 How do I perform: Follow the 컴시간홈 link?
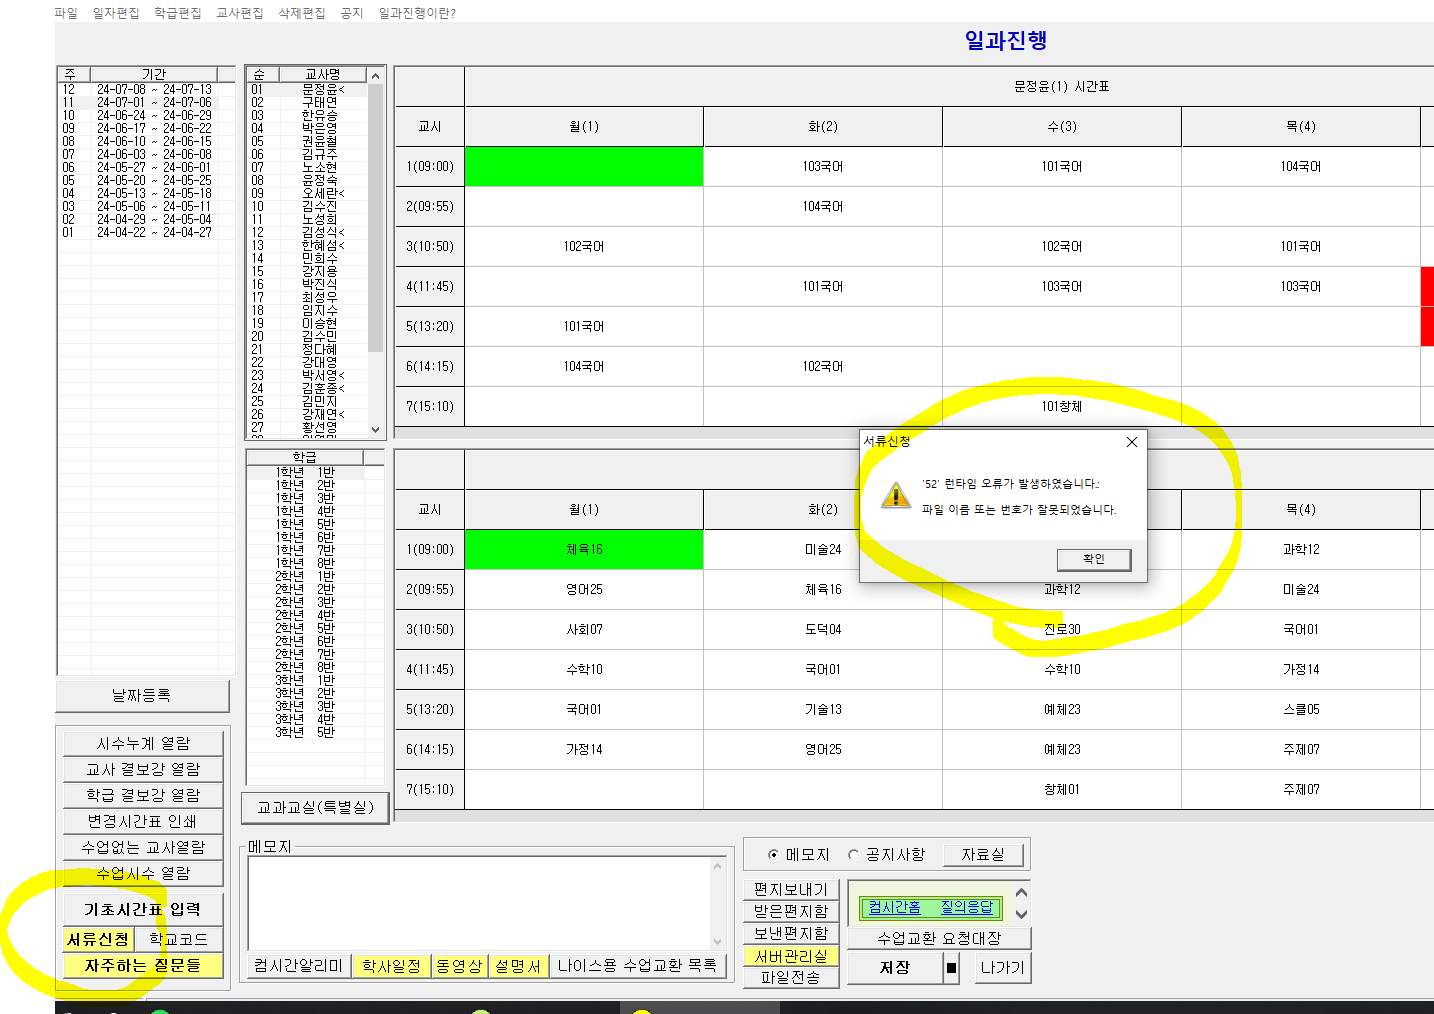tap(894, 907)
